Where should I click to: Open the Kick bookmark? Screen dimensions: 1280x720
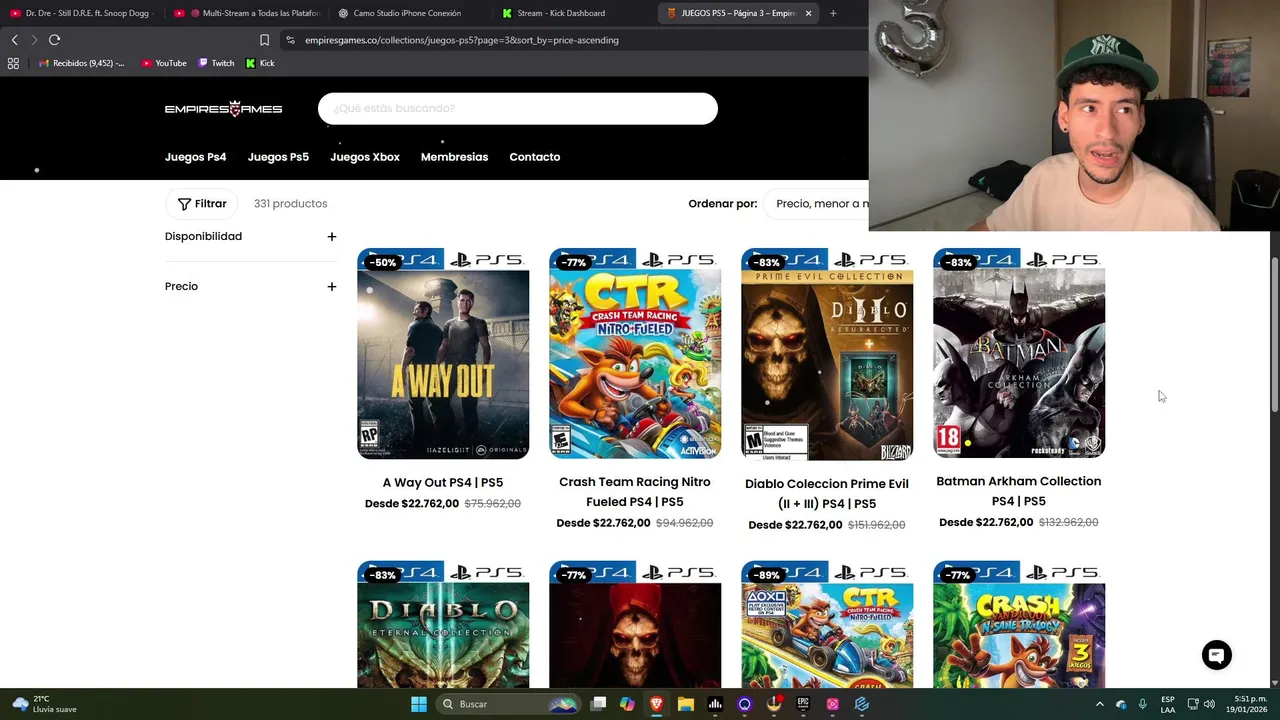point(260,63)
